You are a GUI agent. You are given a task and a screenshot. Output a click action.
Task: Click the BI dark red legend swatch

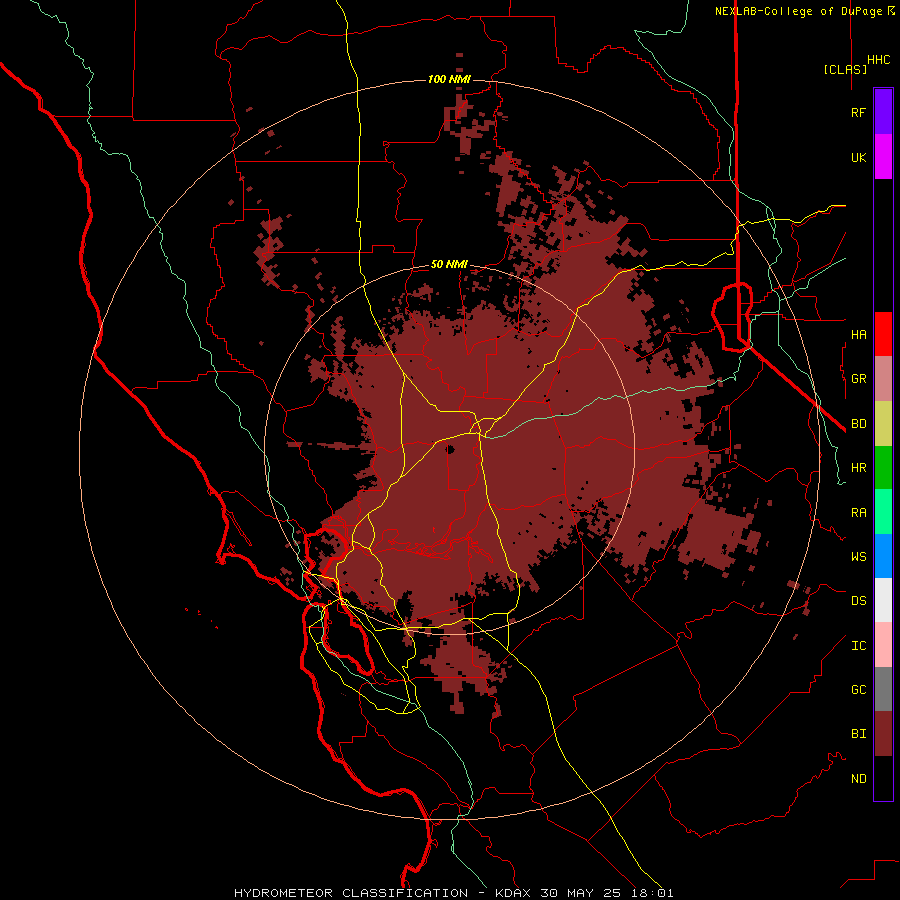point(883,734)
